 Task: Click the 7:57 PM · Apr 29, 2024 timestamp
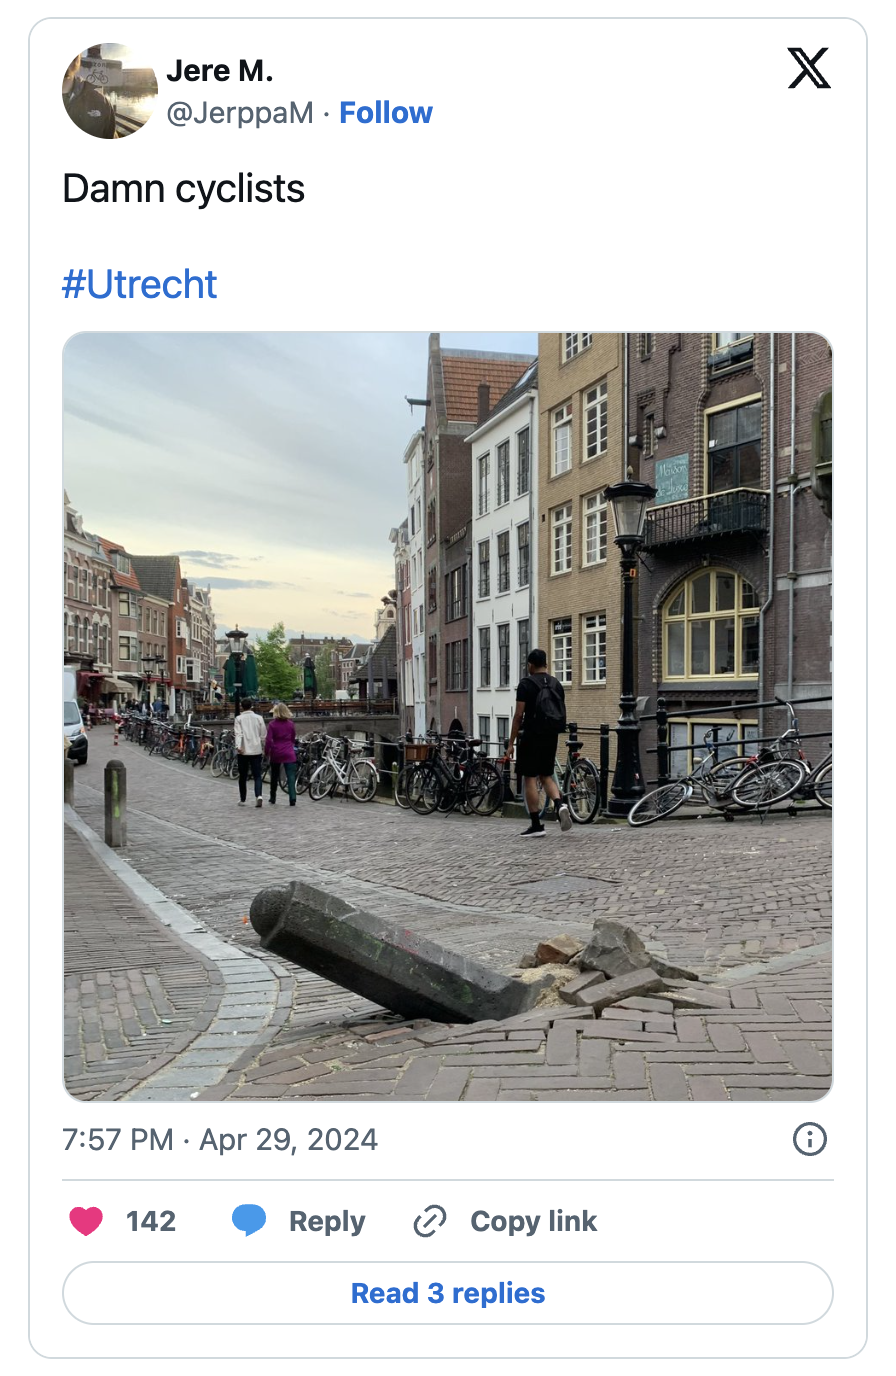(220, 1139)
